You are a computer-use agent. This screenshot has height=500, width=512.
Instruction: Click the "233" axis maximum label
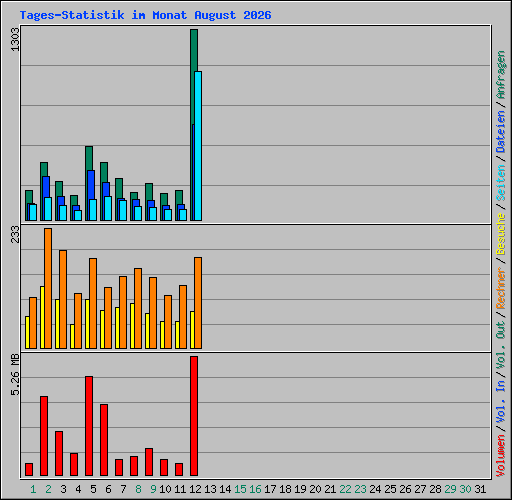15,234
